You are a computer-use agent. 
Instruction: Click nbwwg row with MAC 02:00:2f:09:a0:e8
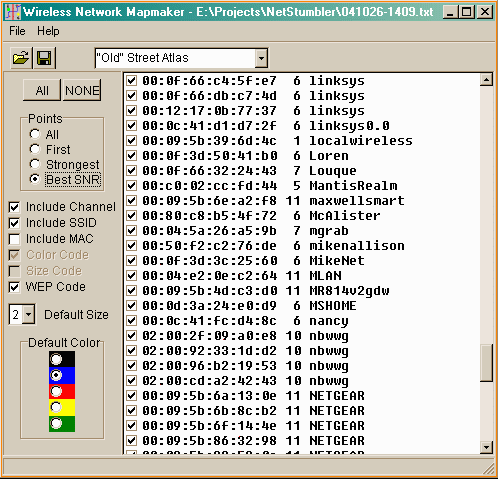(x=245, y=336)
